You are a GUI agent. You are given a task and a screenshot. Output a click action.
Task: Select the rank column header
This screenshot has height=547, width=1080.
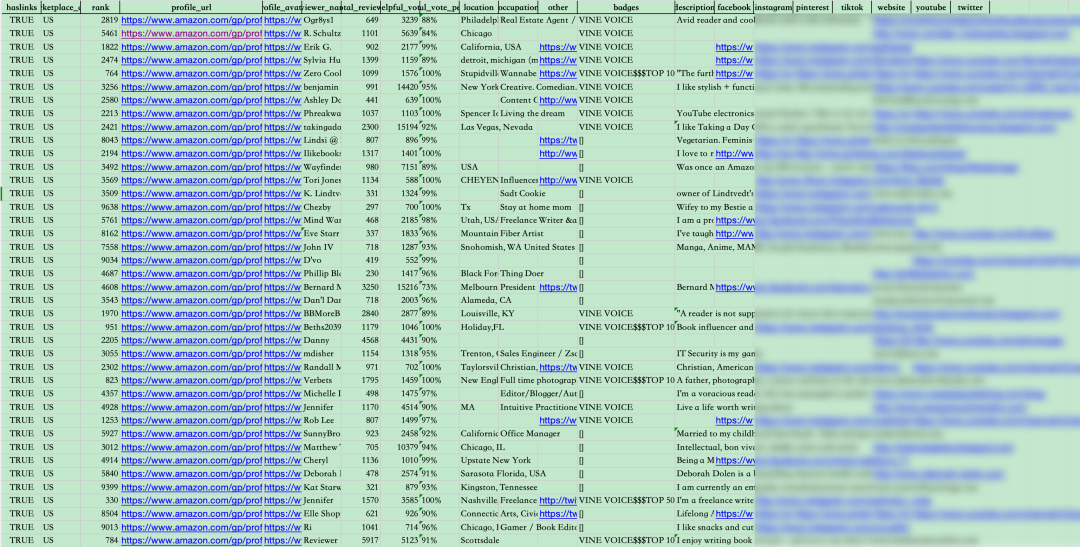[101, 7]
